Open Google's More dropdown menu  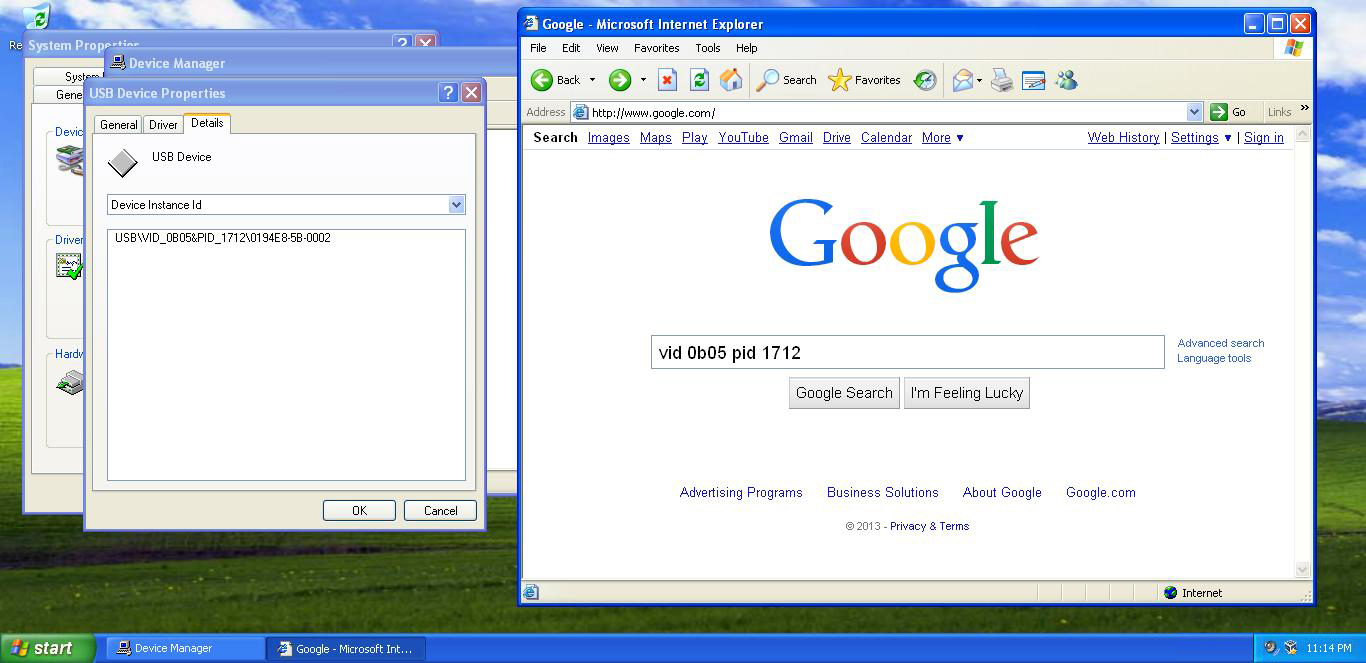click(x=943, y=138)
